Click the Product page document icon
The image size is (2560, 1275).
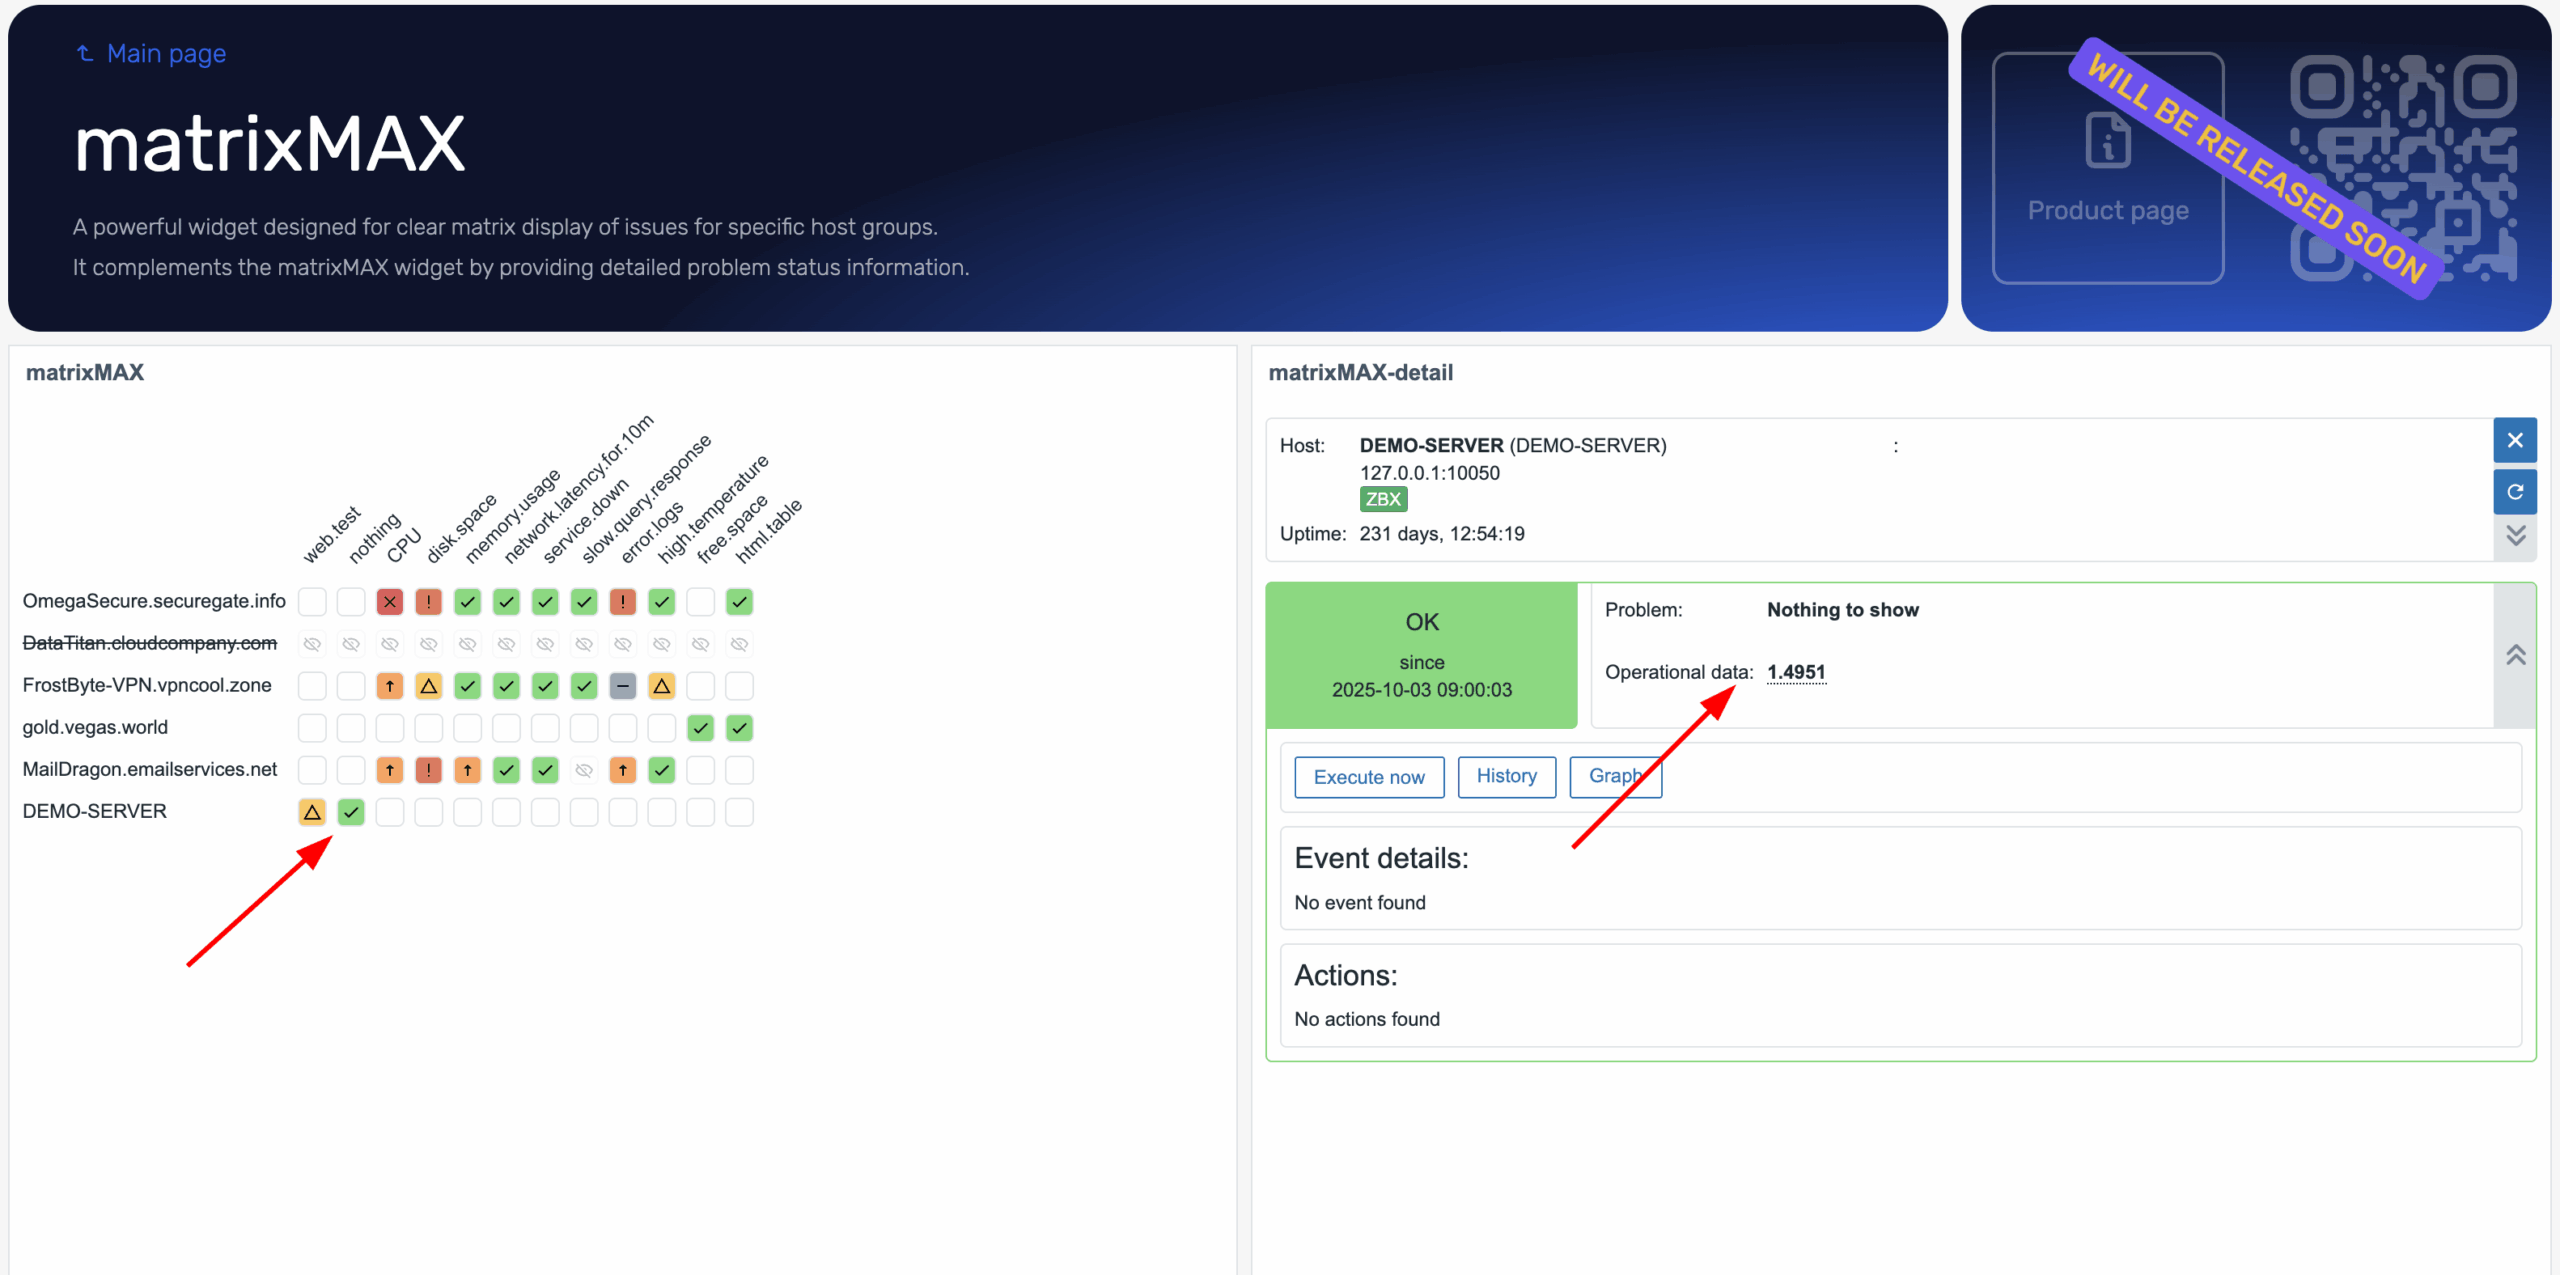click(2107, 141)
